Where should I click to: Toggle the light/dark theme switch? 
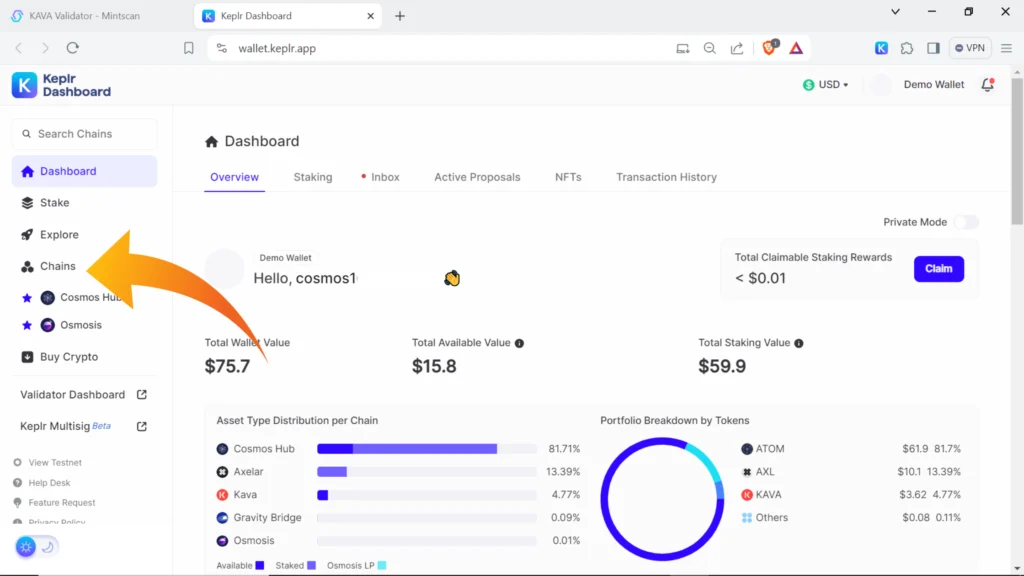click(x=37, y=547)
